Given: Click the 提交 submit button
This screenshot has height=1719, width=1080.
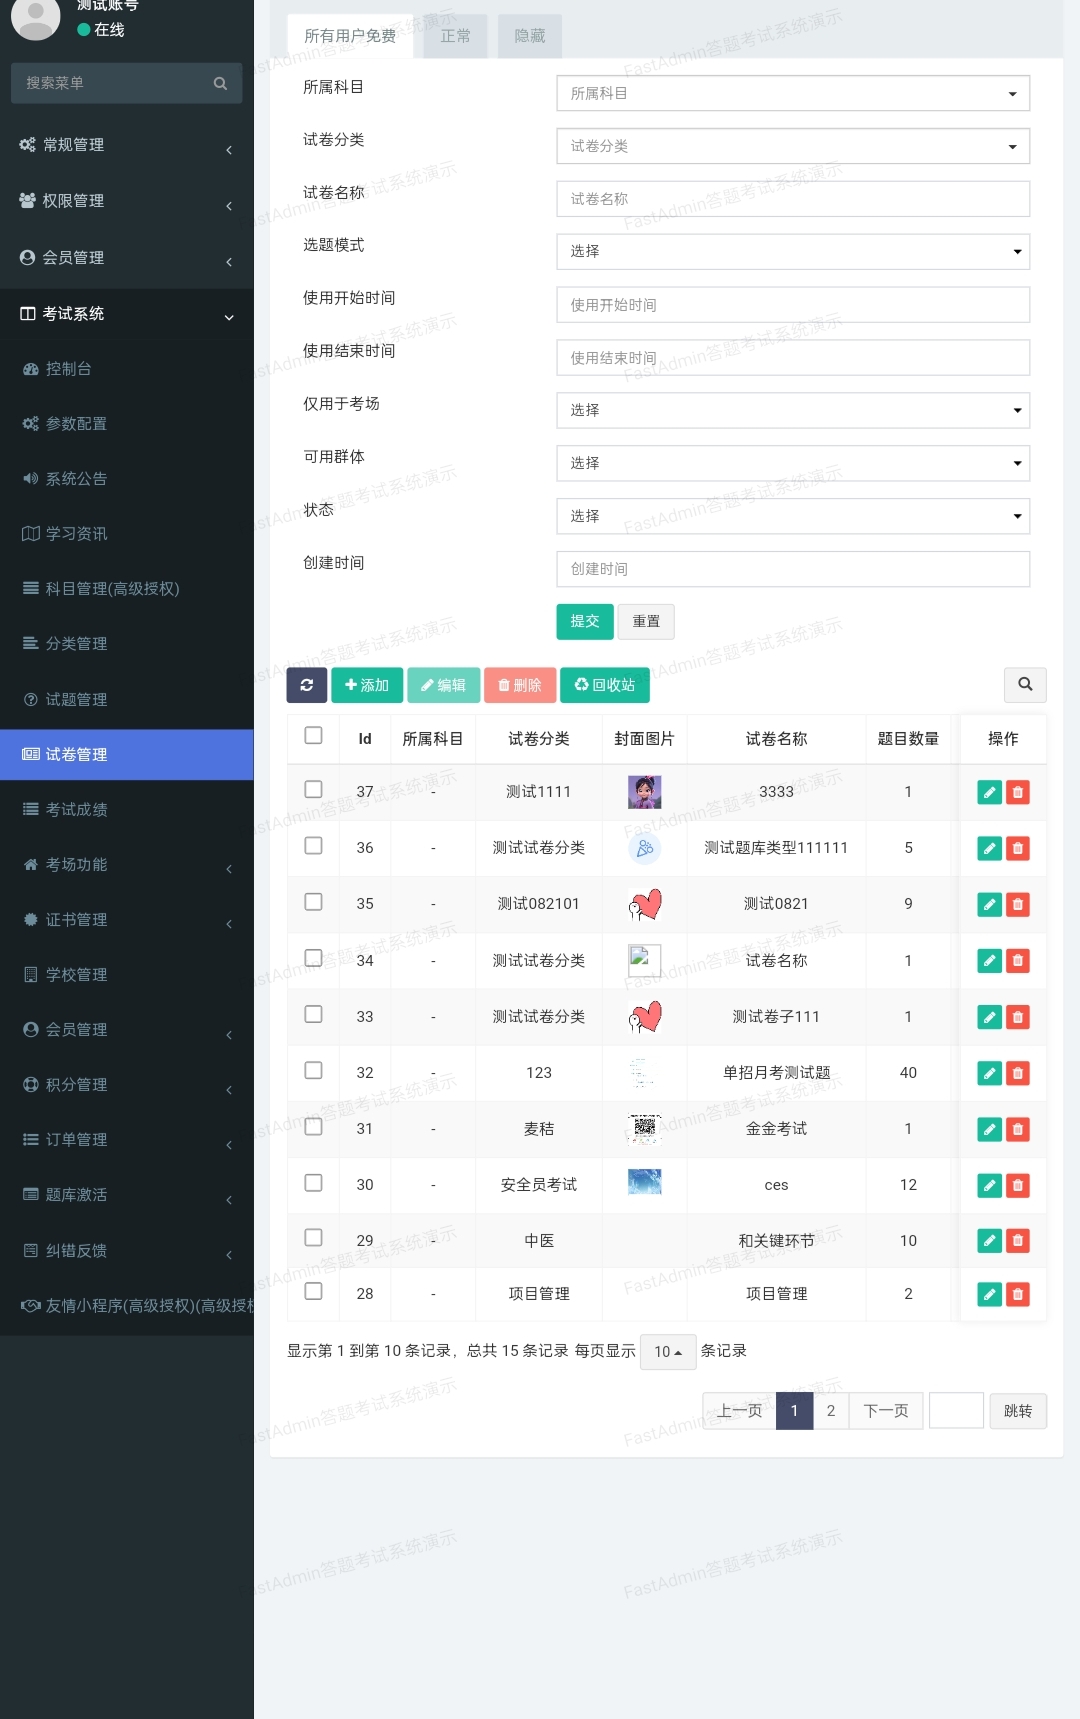Looking at the screenshot, I should pos(585,621).
